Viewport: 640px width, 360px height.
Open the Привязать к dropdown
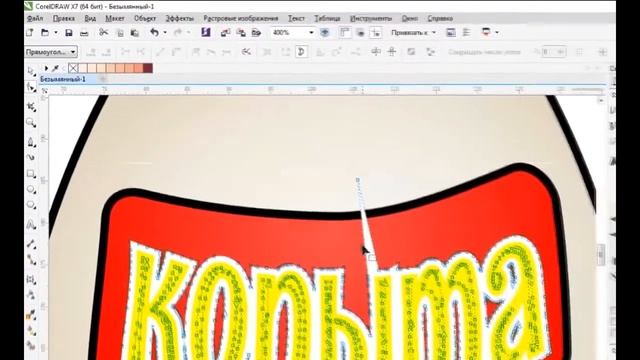pos(413,33)
